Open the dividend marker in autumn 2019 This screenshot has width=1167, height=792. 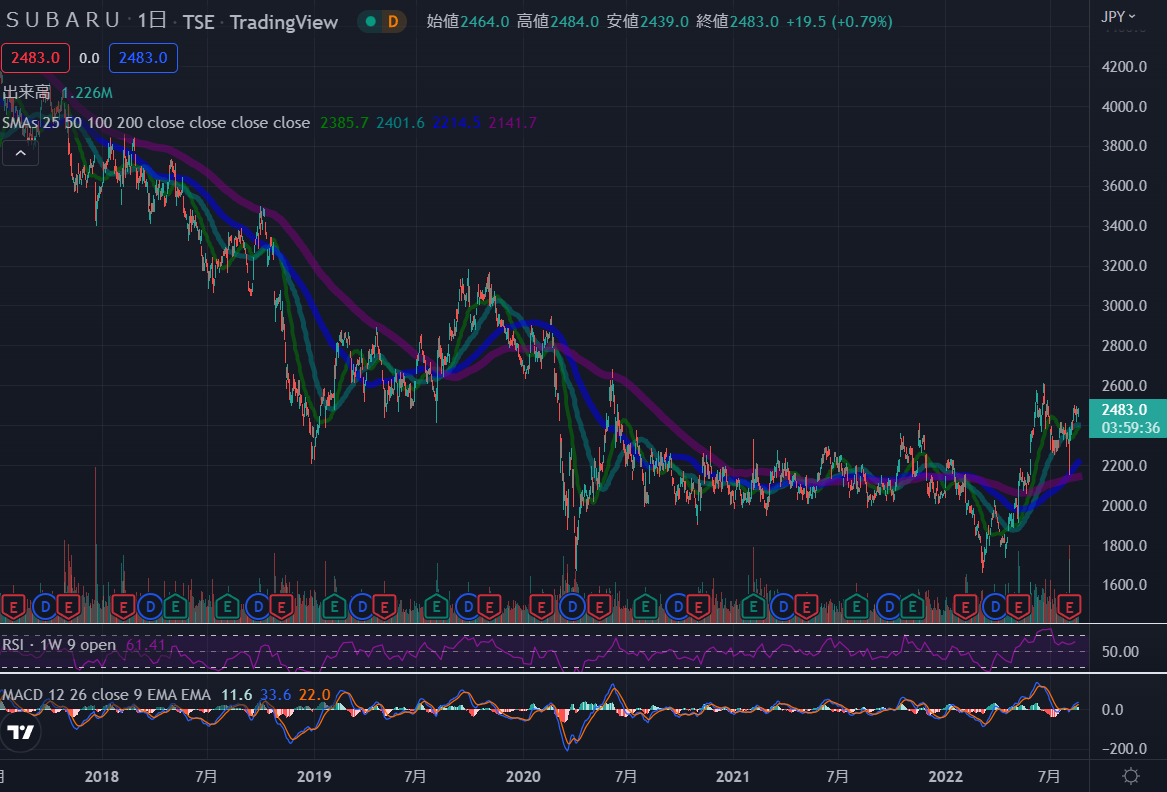[467, 607]
